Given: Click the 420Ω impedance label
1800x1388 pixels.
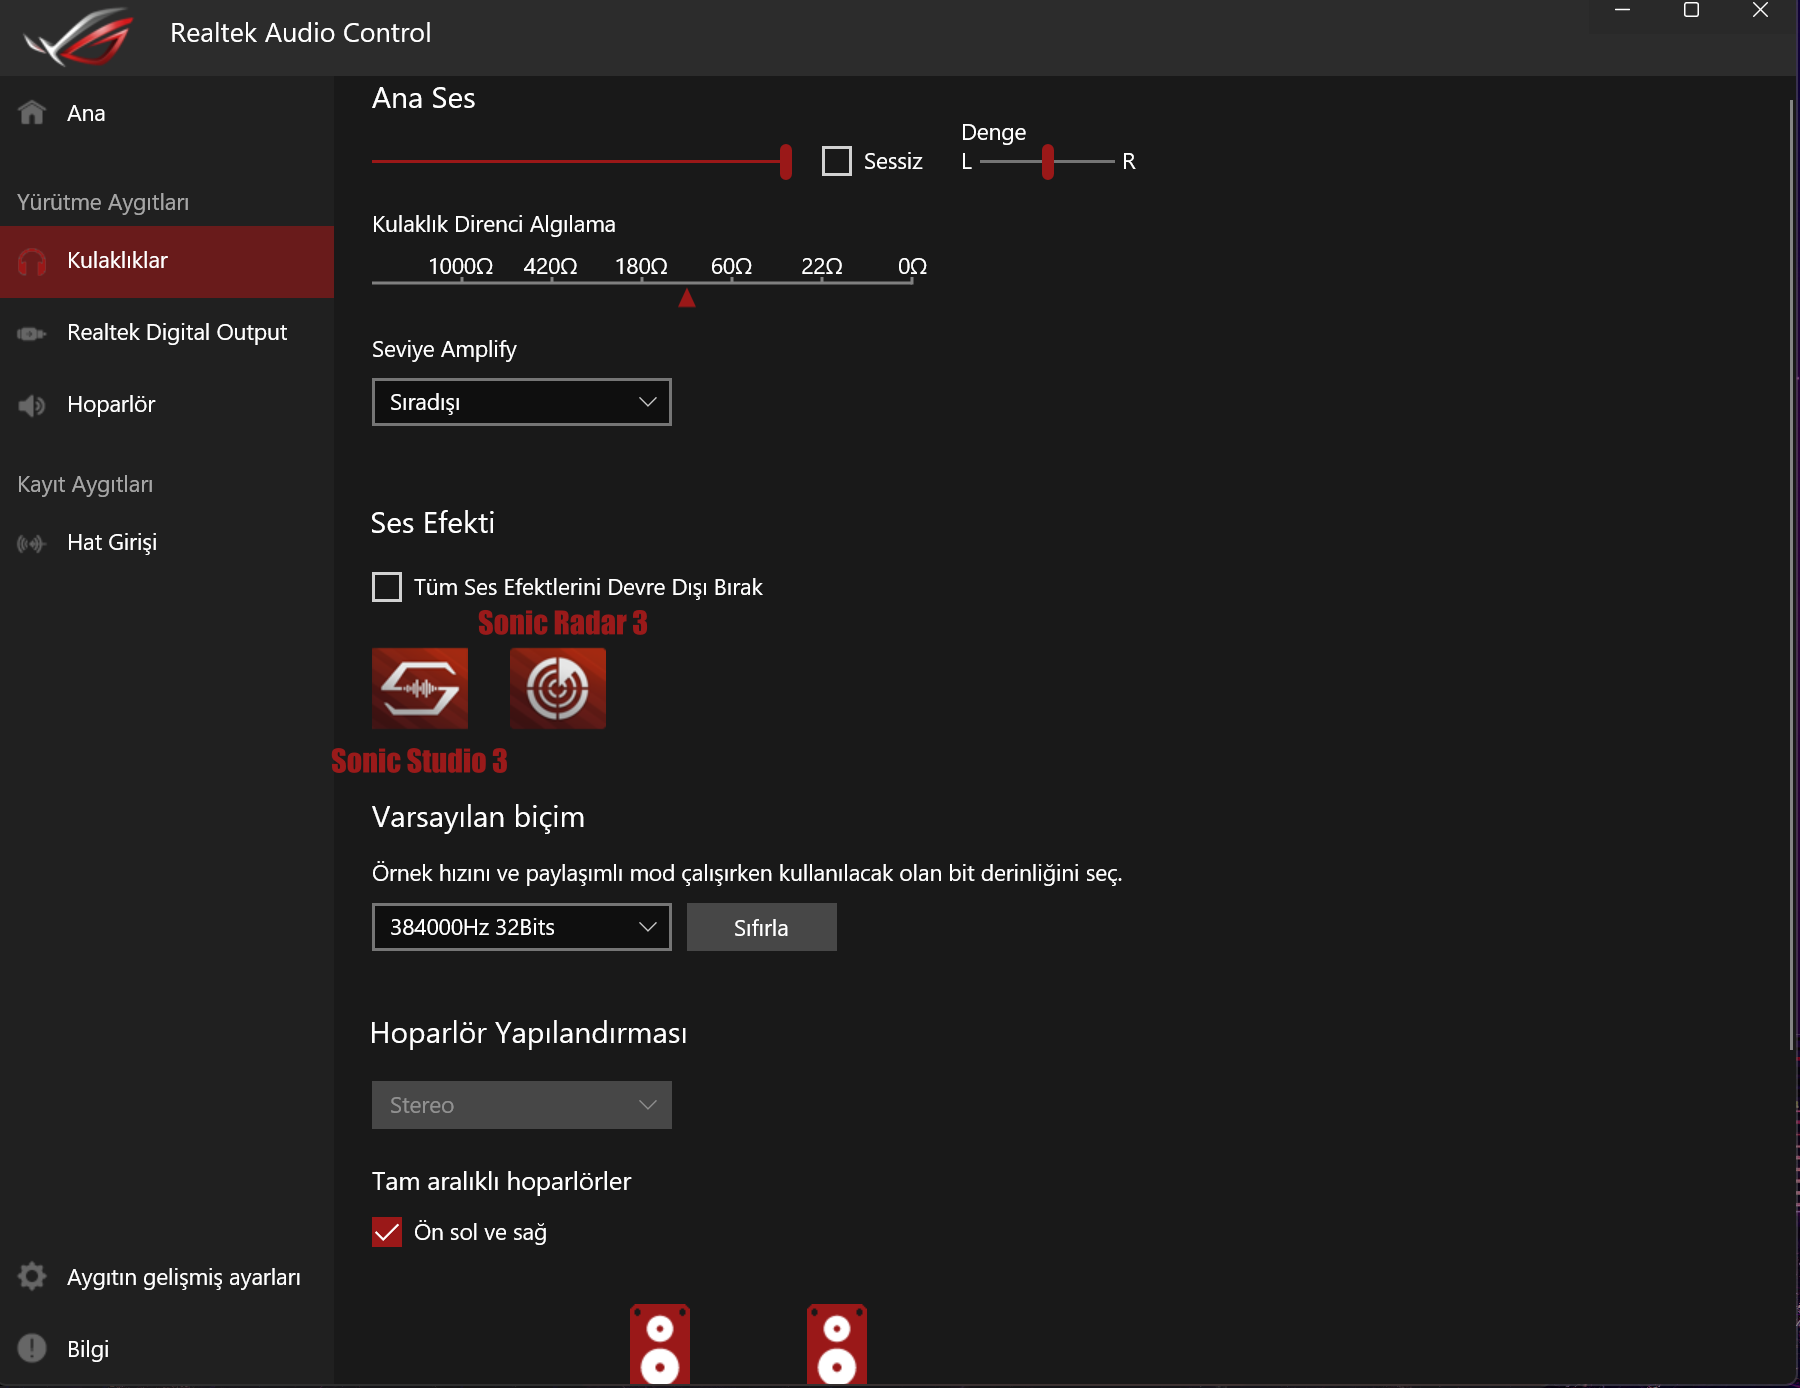Looking at the screenshot, I should [x=551, y=266].
